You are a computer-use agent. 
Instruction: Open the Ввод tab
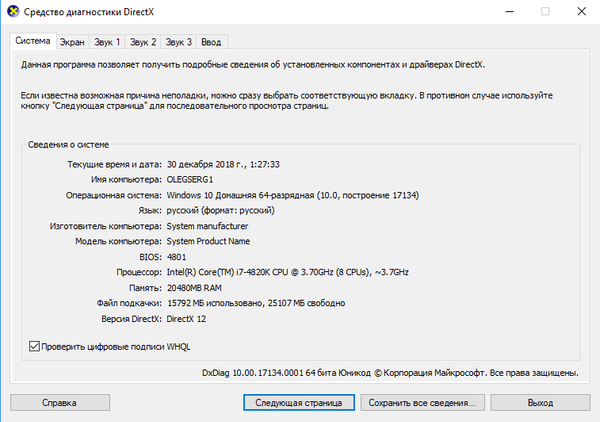click(211, 42)
